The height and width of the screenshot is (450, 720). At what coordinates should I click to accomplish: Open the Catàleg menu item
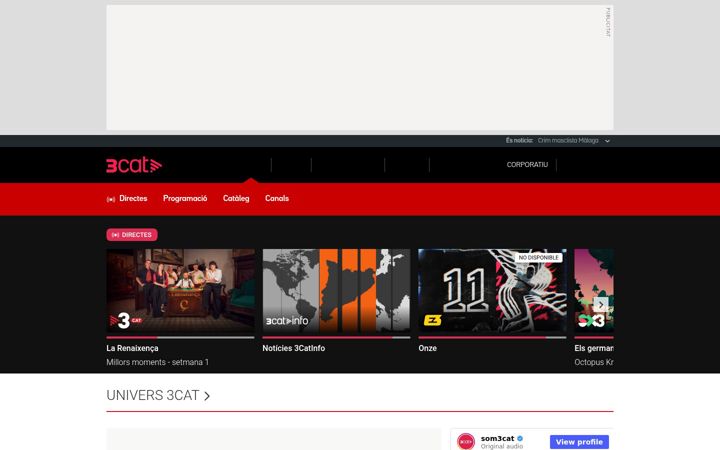click(236, 198)
